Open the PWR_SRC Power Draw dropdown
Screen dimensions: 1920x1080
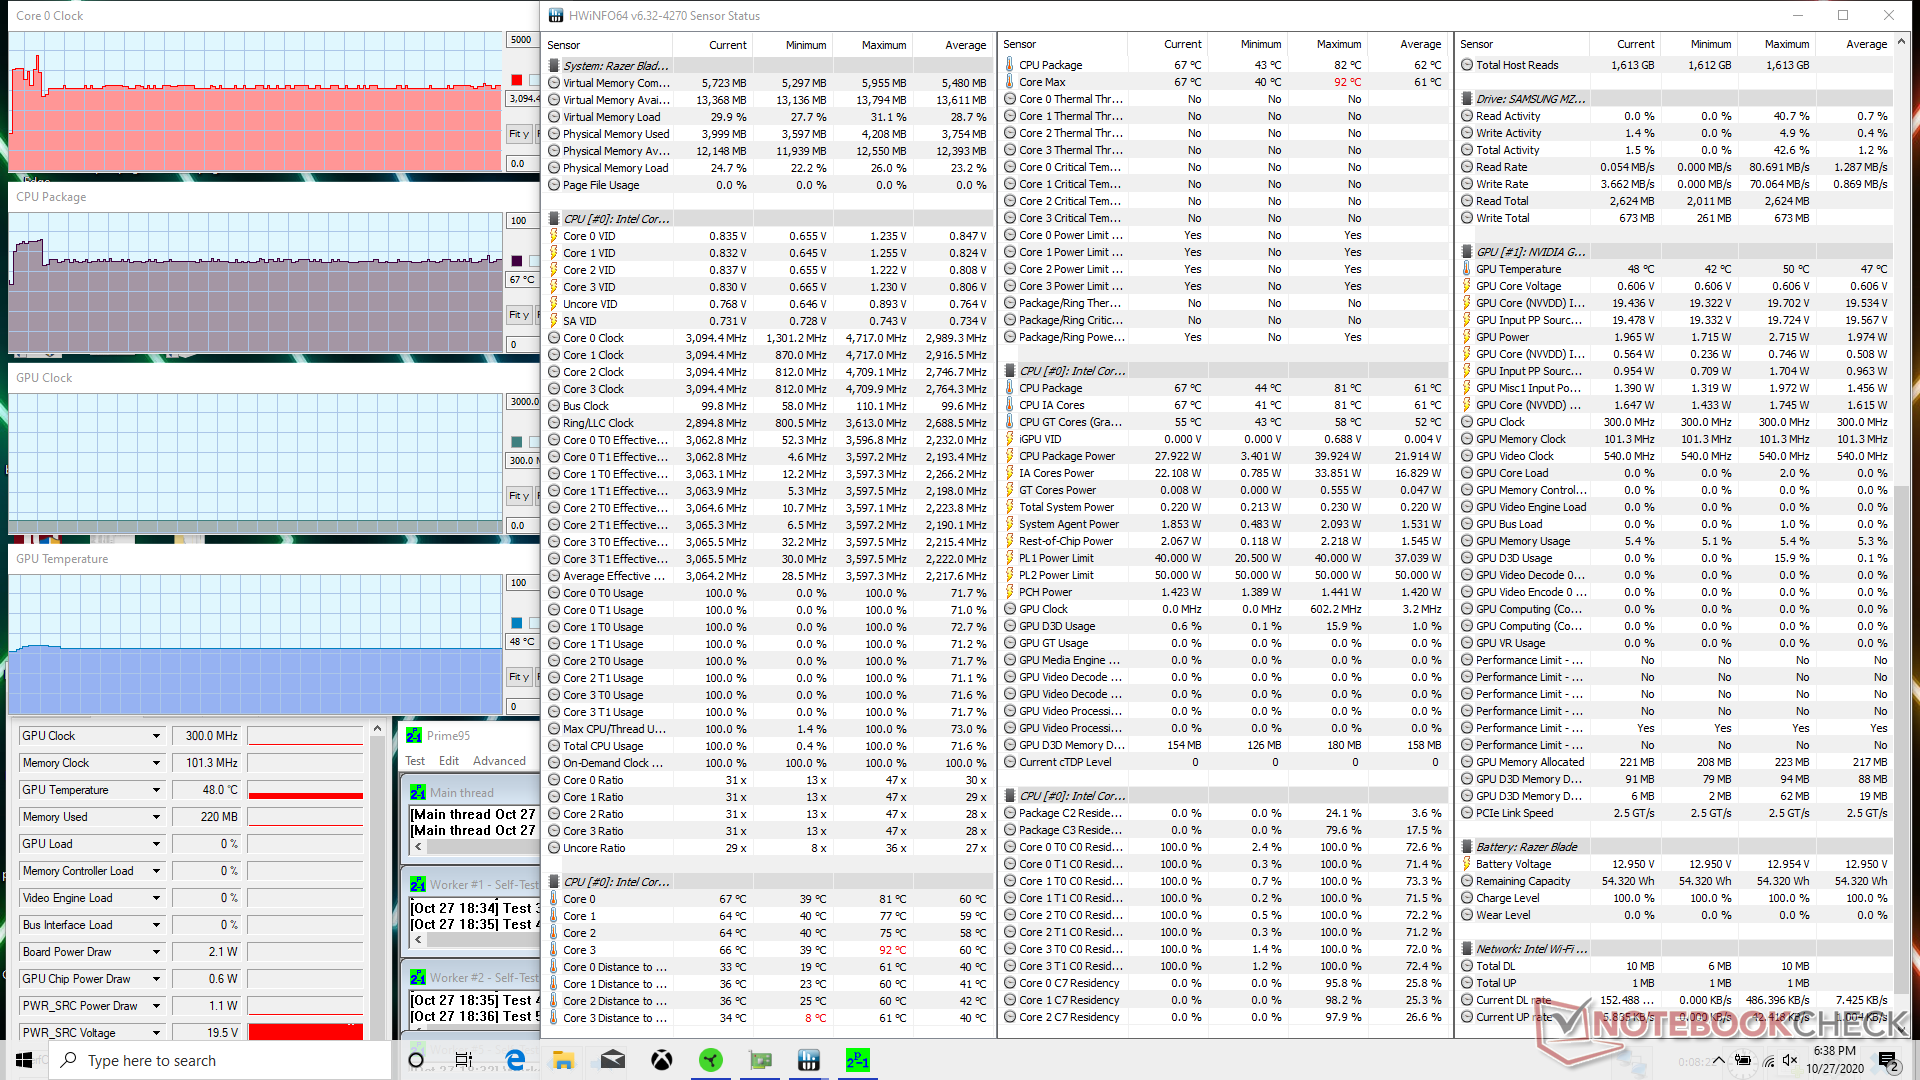point(156,1006)
